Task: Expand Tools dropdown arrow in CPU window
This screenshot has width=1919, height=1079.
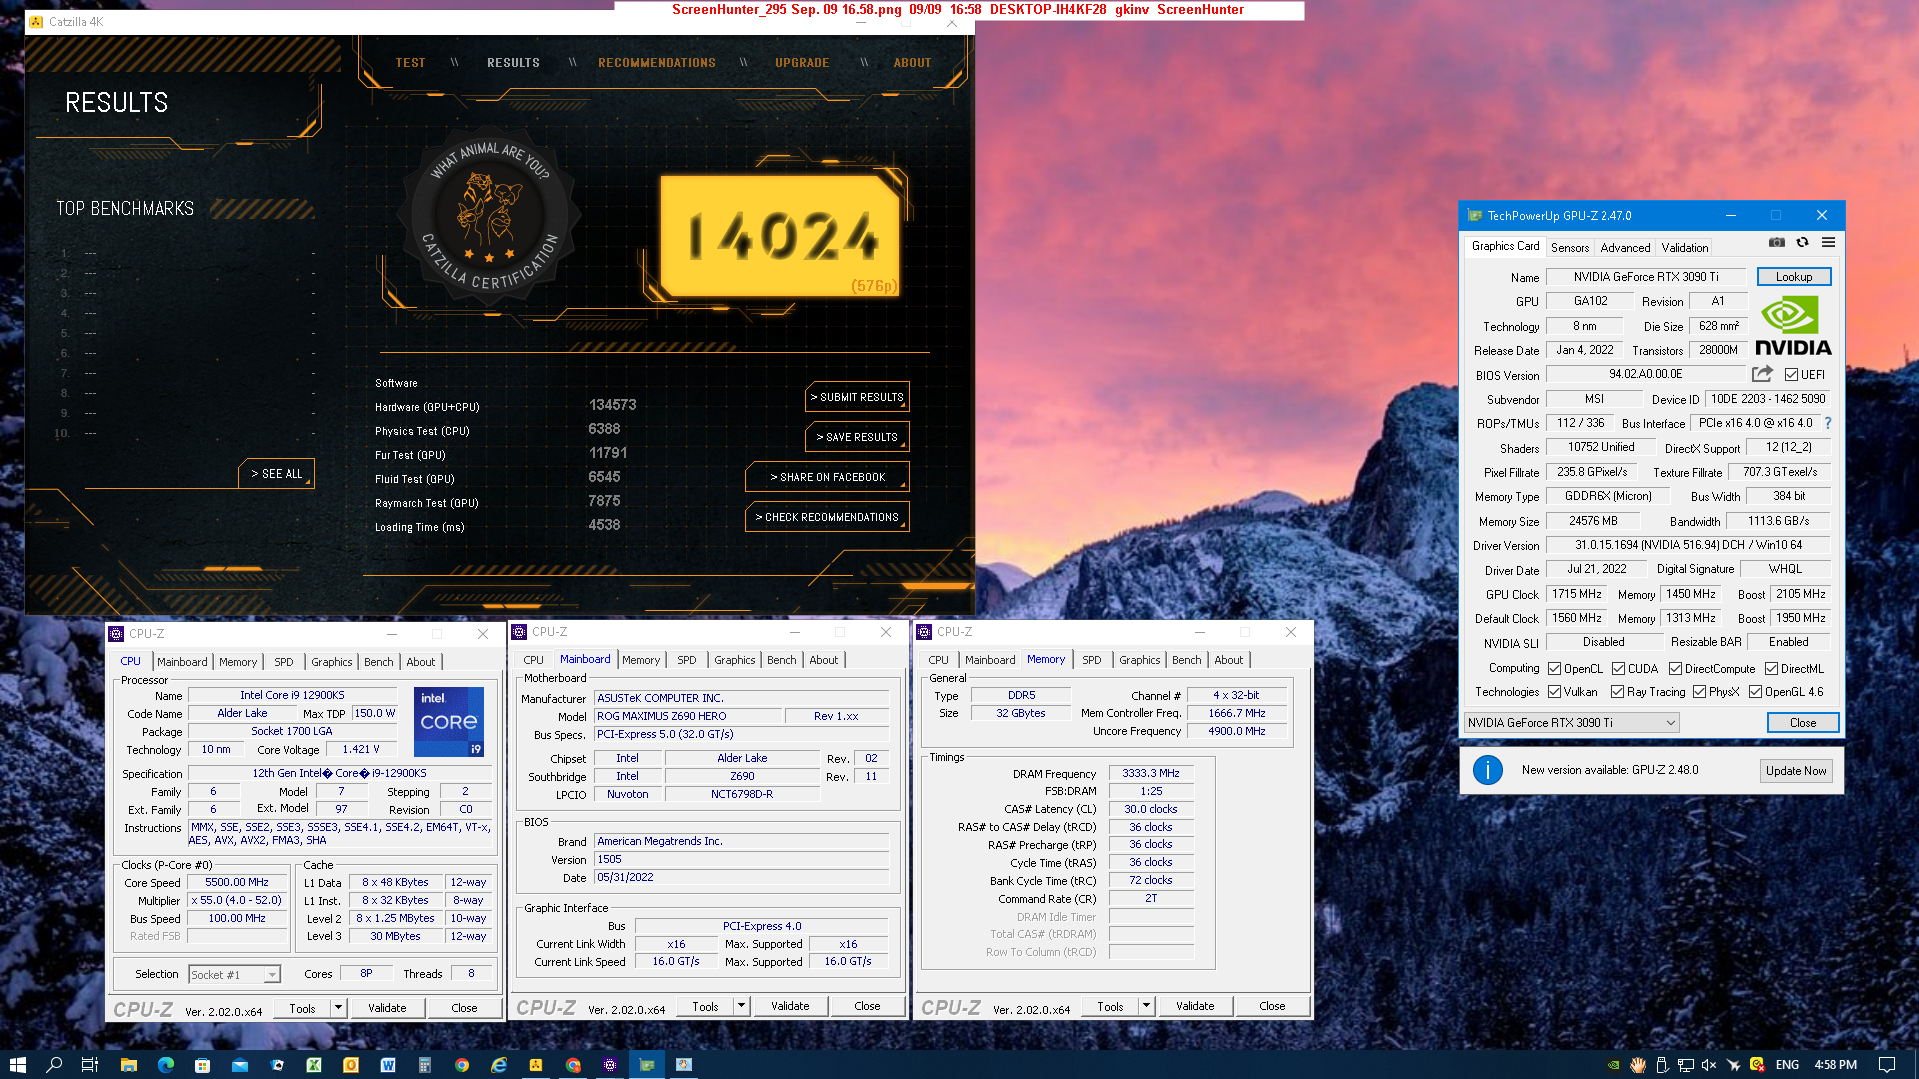Action: click(x=338, y=1008)
